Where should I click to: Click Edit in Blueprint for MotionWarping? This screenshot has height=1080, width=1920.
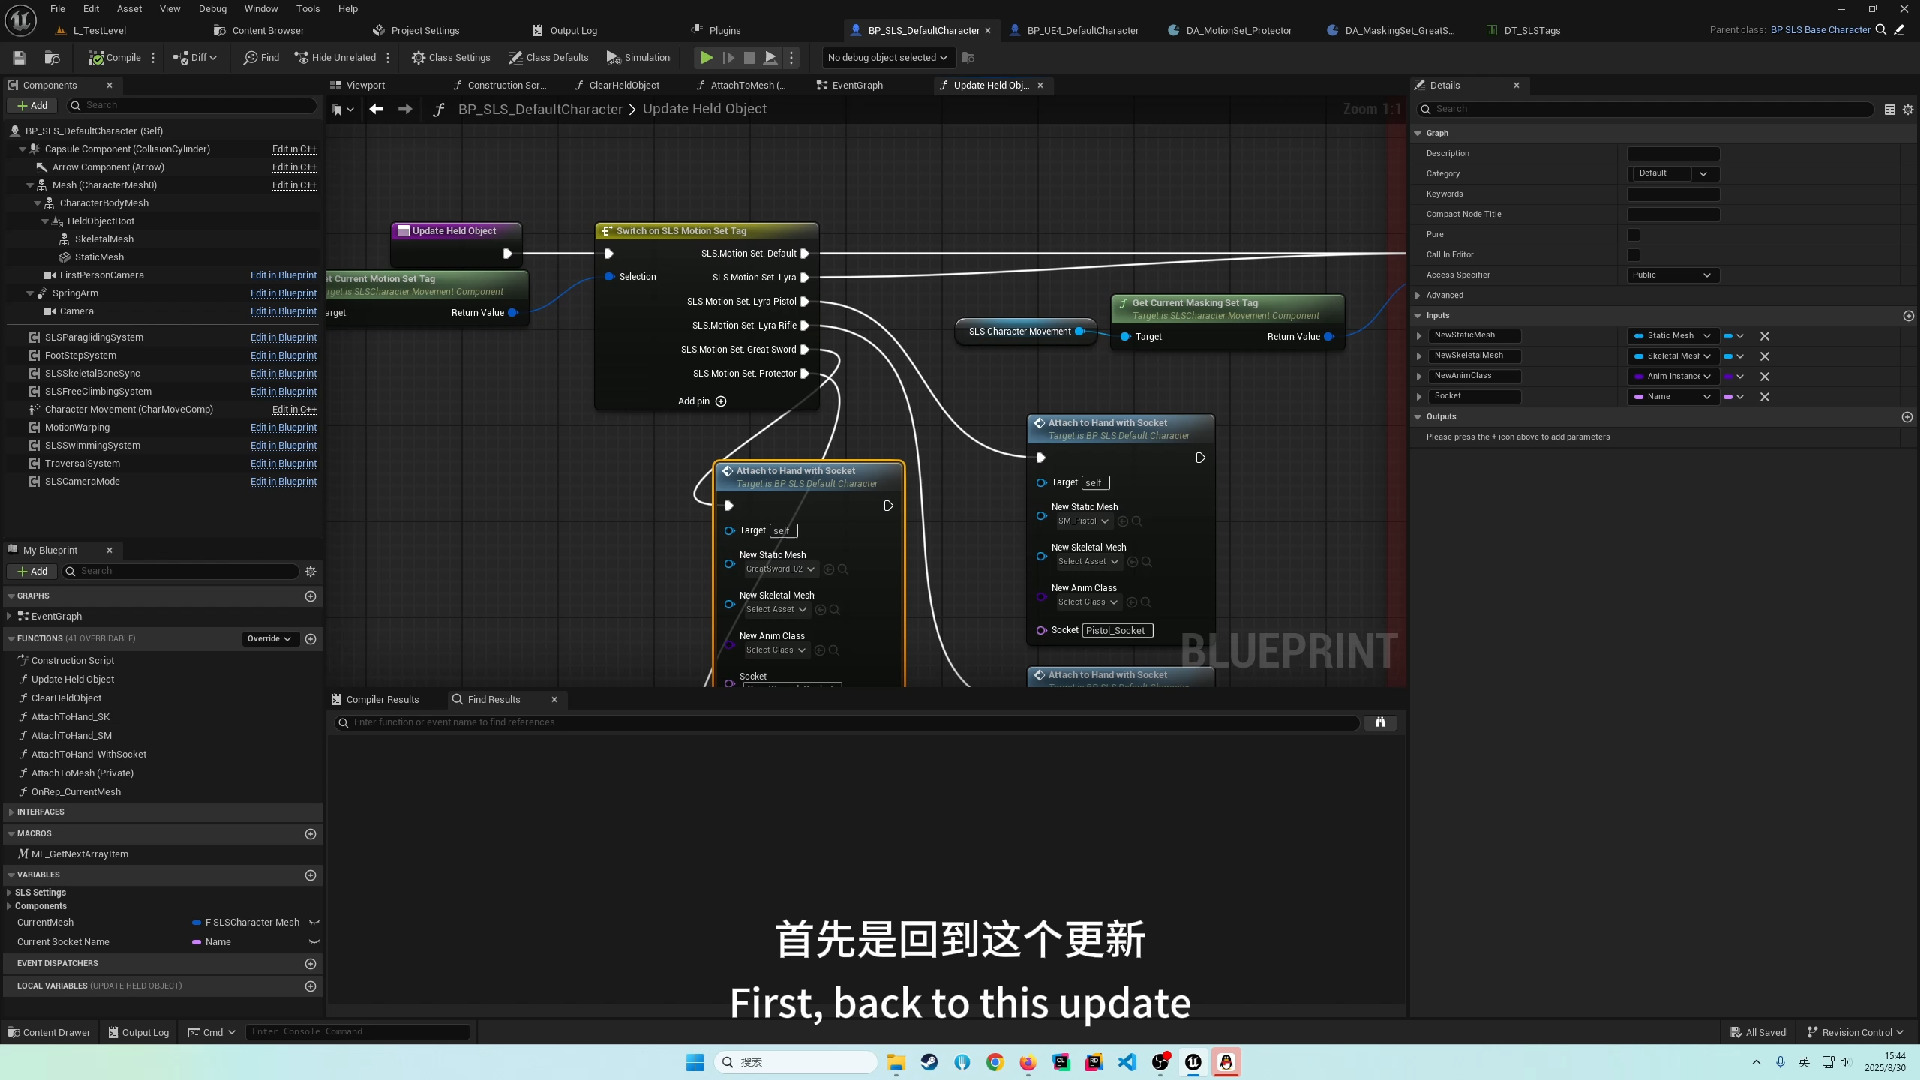point(283,428)
